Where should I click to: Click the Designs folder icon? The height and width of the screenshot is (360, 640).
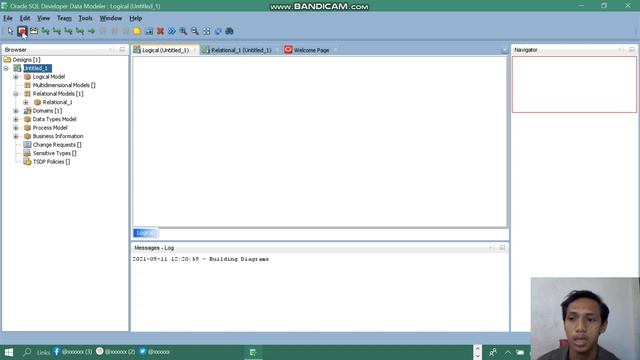pyautogui.click(x=7, y=60)
